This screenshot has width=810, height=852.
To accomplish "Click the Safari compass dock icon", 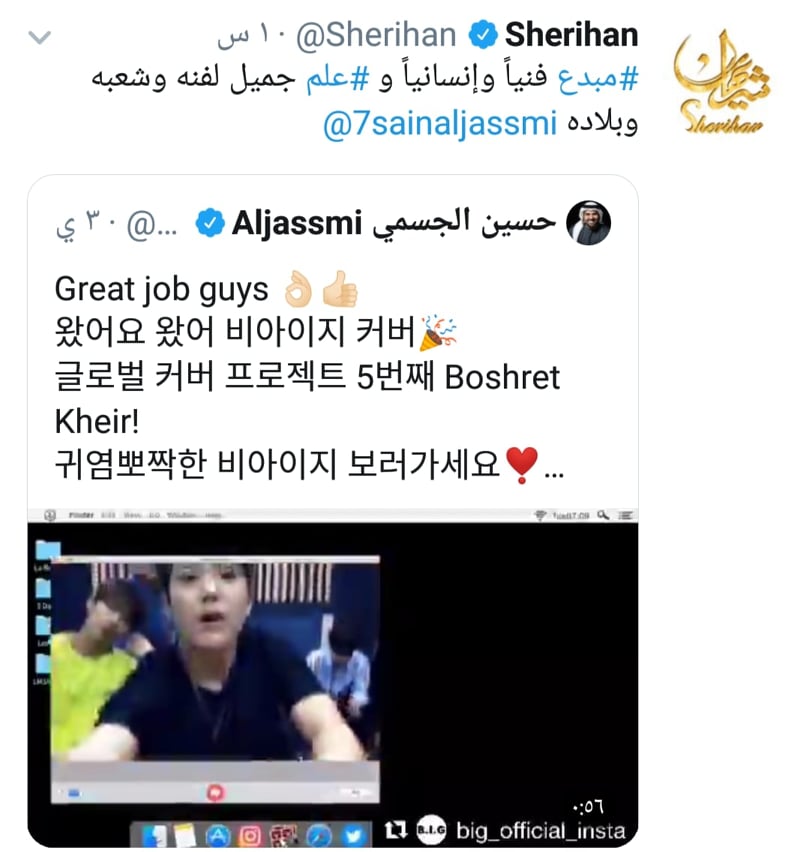I will [319, 836].
